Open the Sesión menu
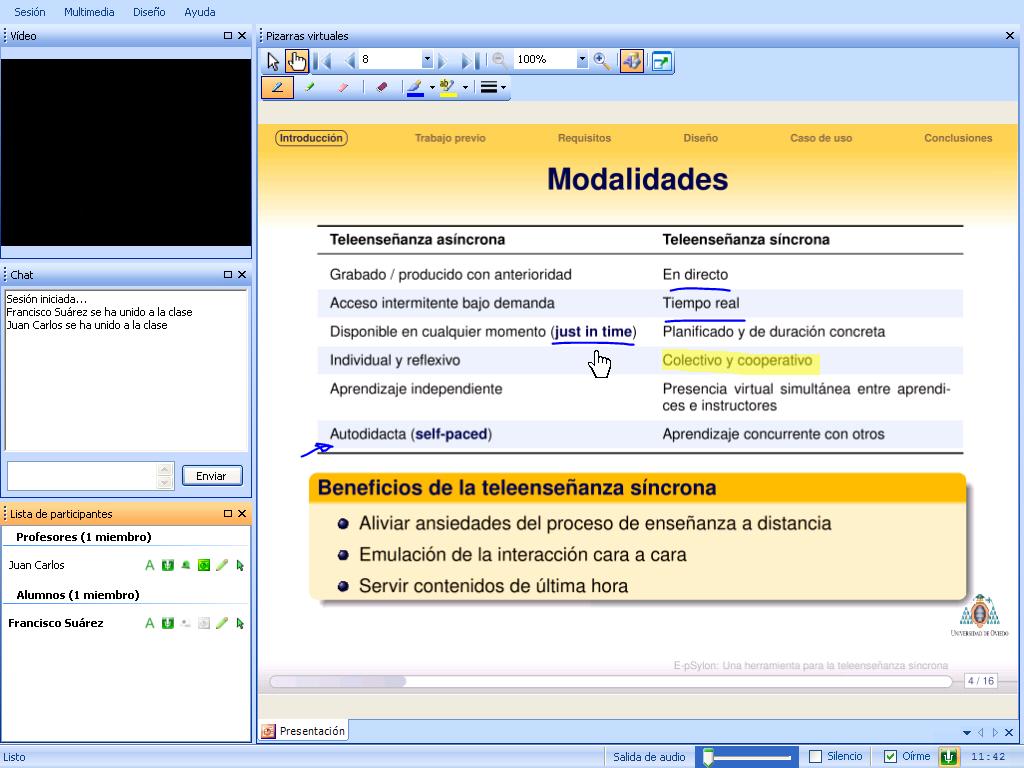 pos(30,12)
